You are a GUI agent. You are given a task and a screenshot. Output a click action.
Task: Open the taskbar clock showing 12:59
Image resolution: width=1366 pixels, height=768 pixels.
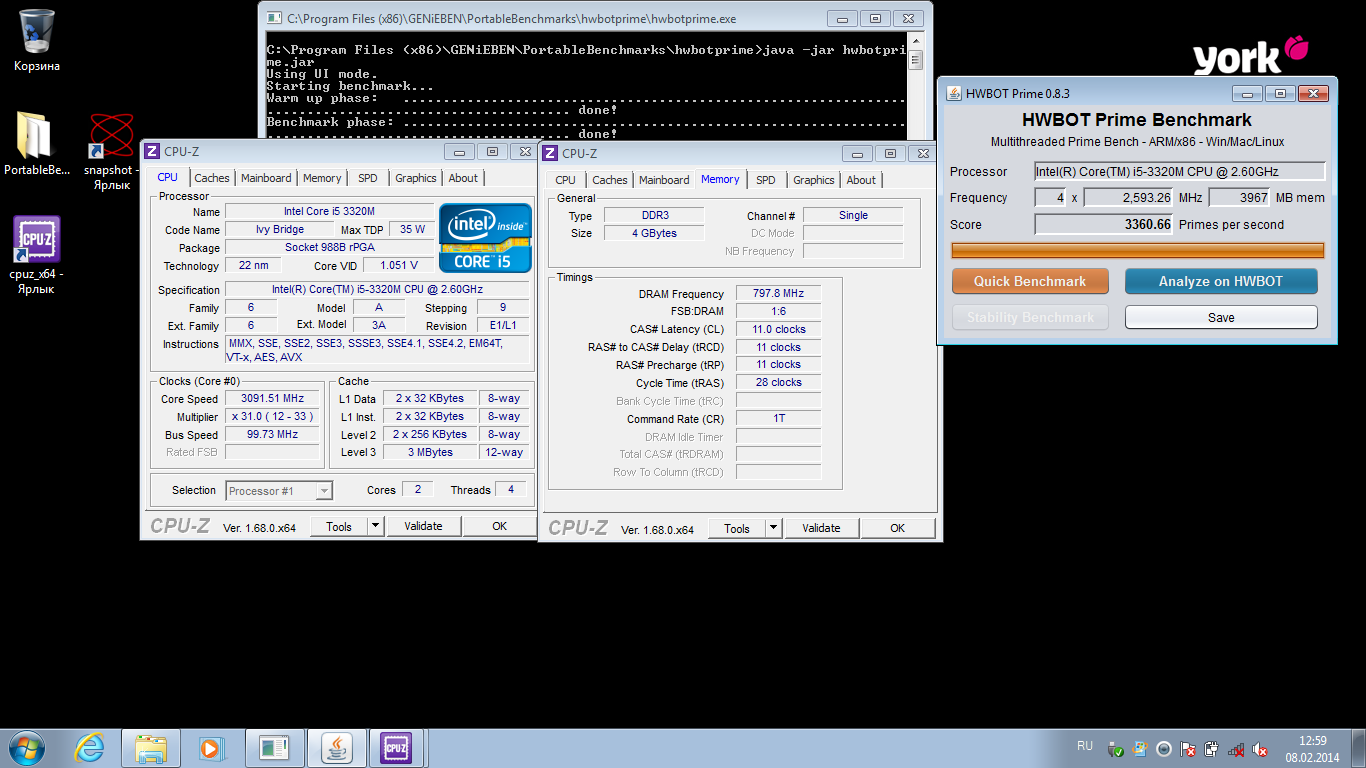(1311, 749)
